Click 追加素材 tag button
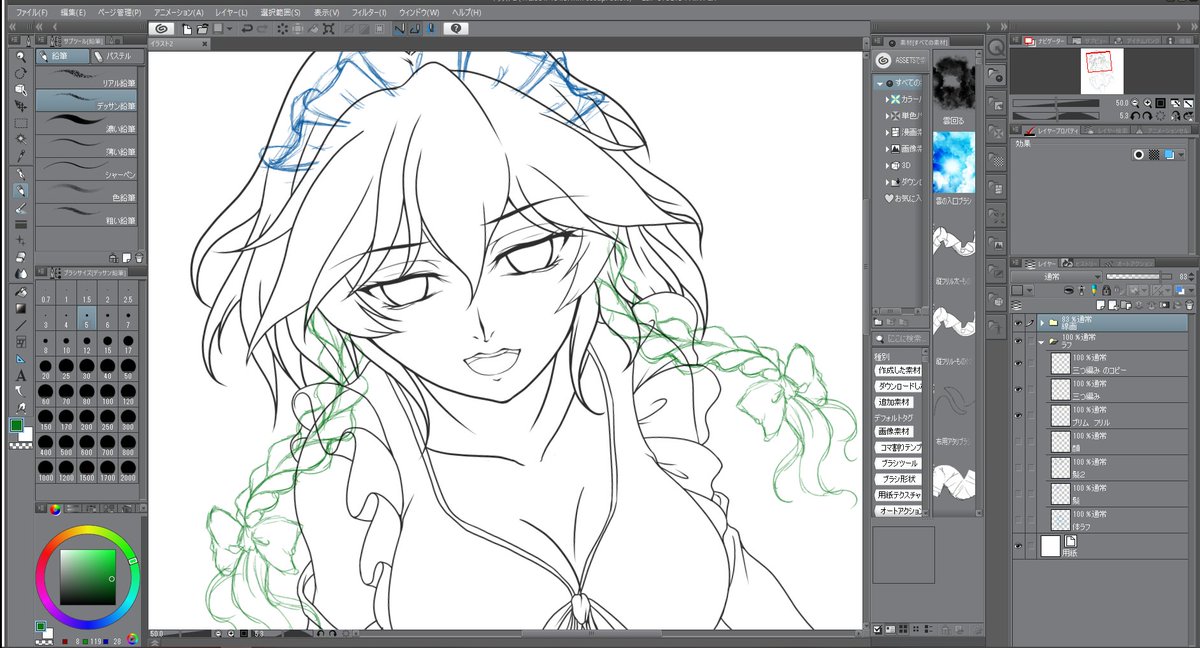1200x648 pixels. (892, 402)
